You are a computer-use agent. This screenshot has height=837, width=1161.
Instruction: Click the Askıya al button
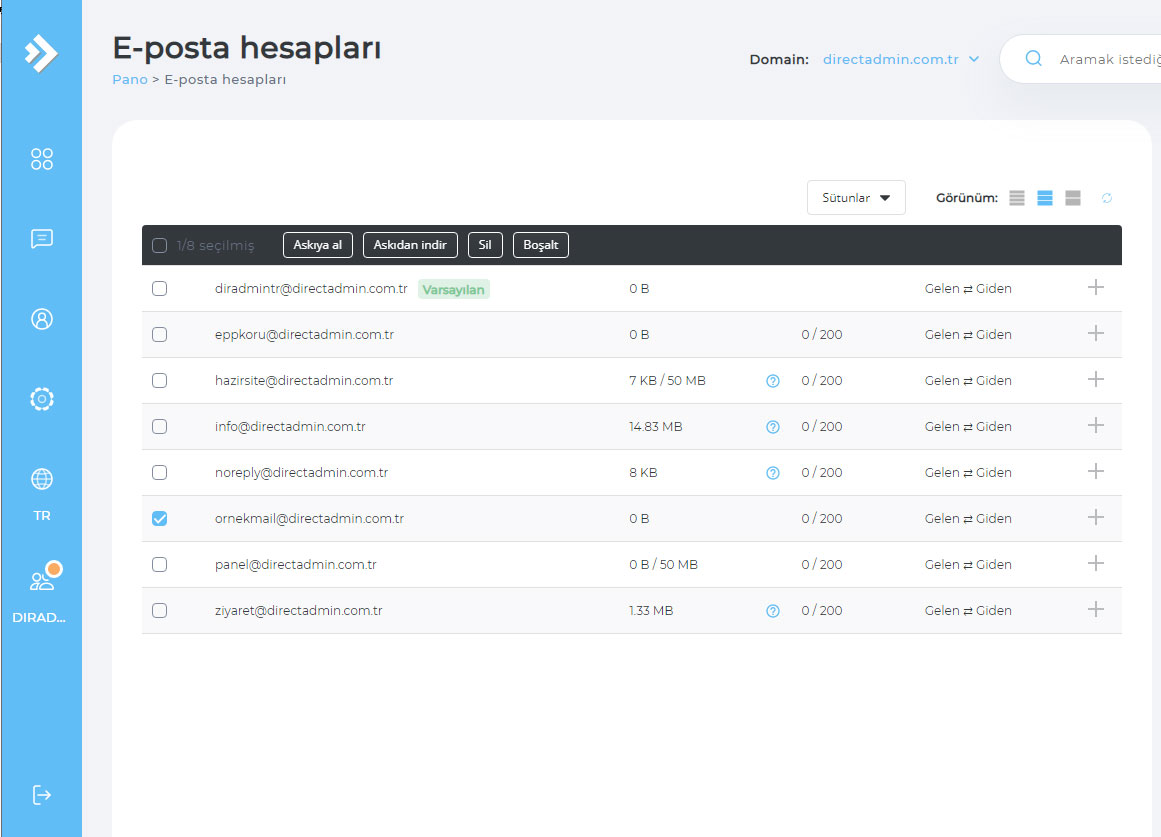pos(317,245)
